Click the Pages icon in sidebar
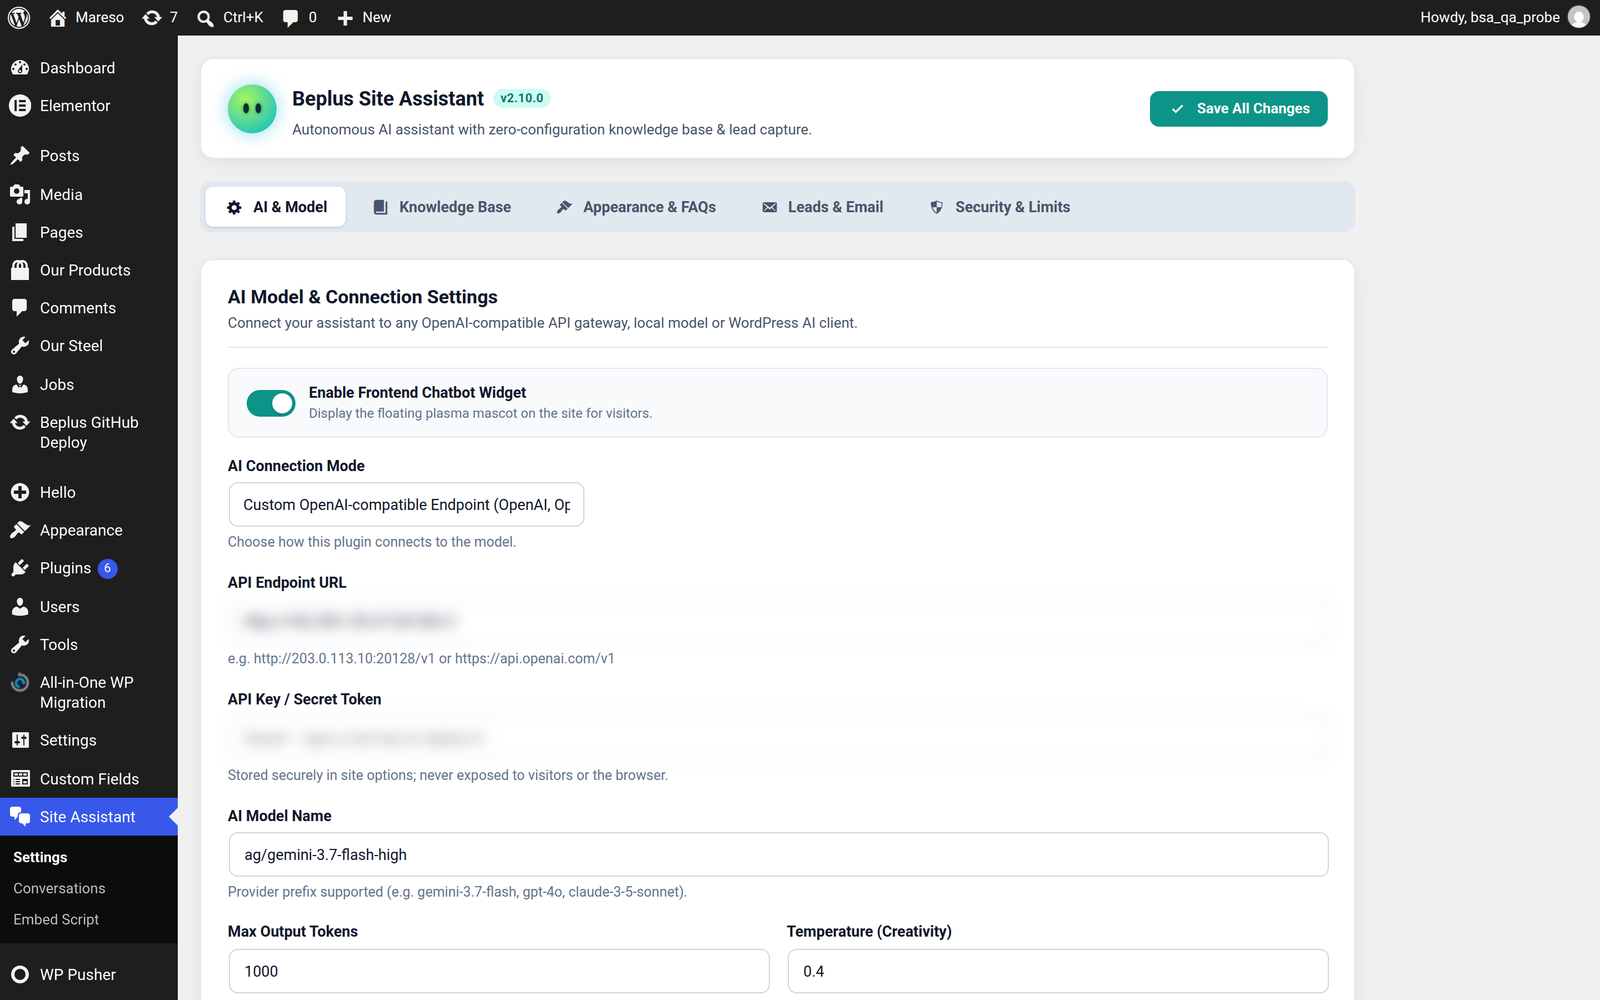The width and height of the screenshot is (1600, 1000). pyautogui.click(x=20, y=232)
